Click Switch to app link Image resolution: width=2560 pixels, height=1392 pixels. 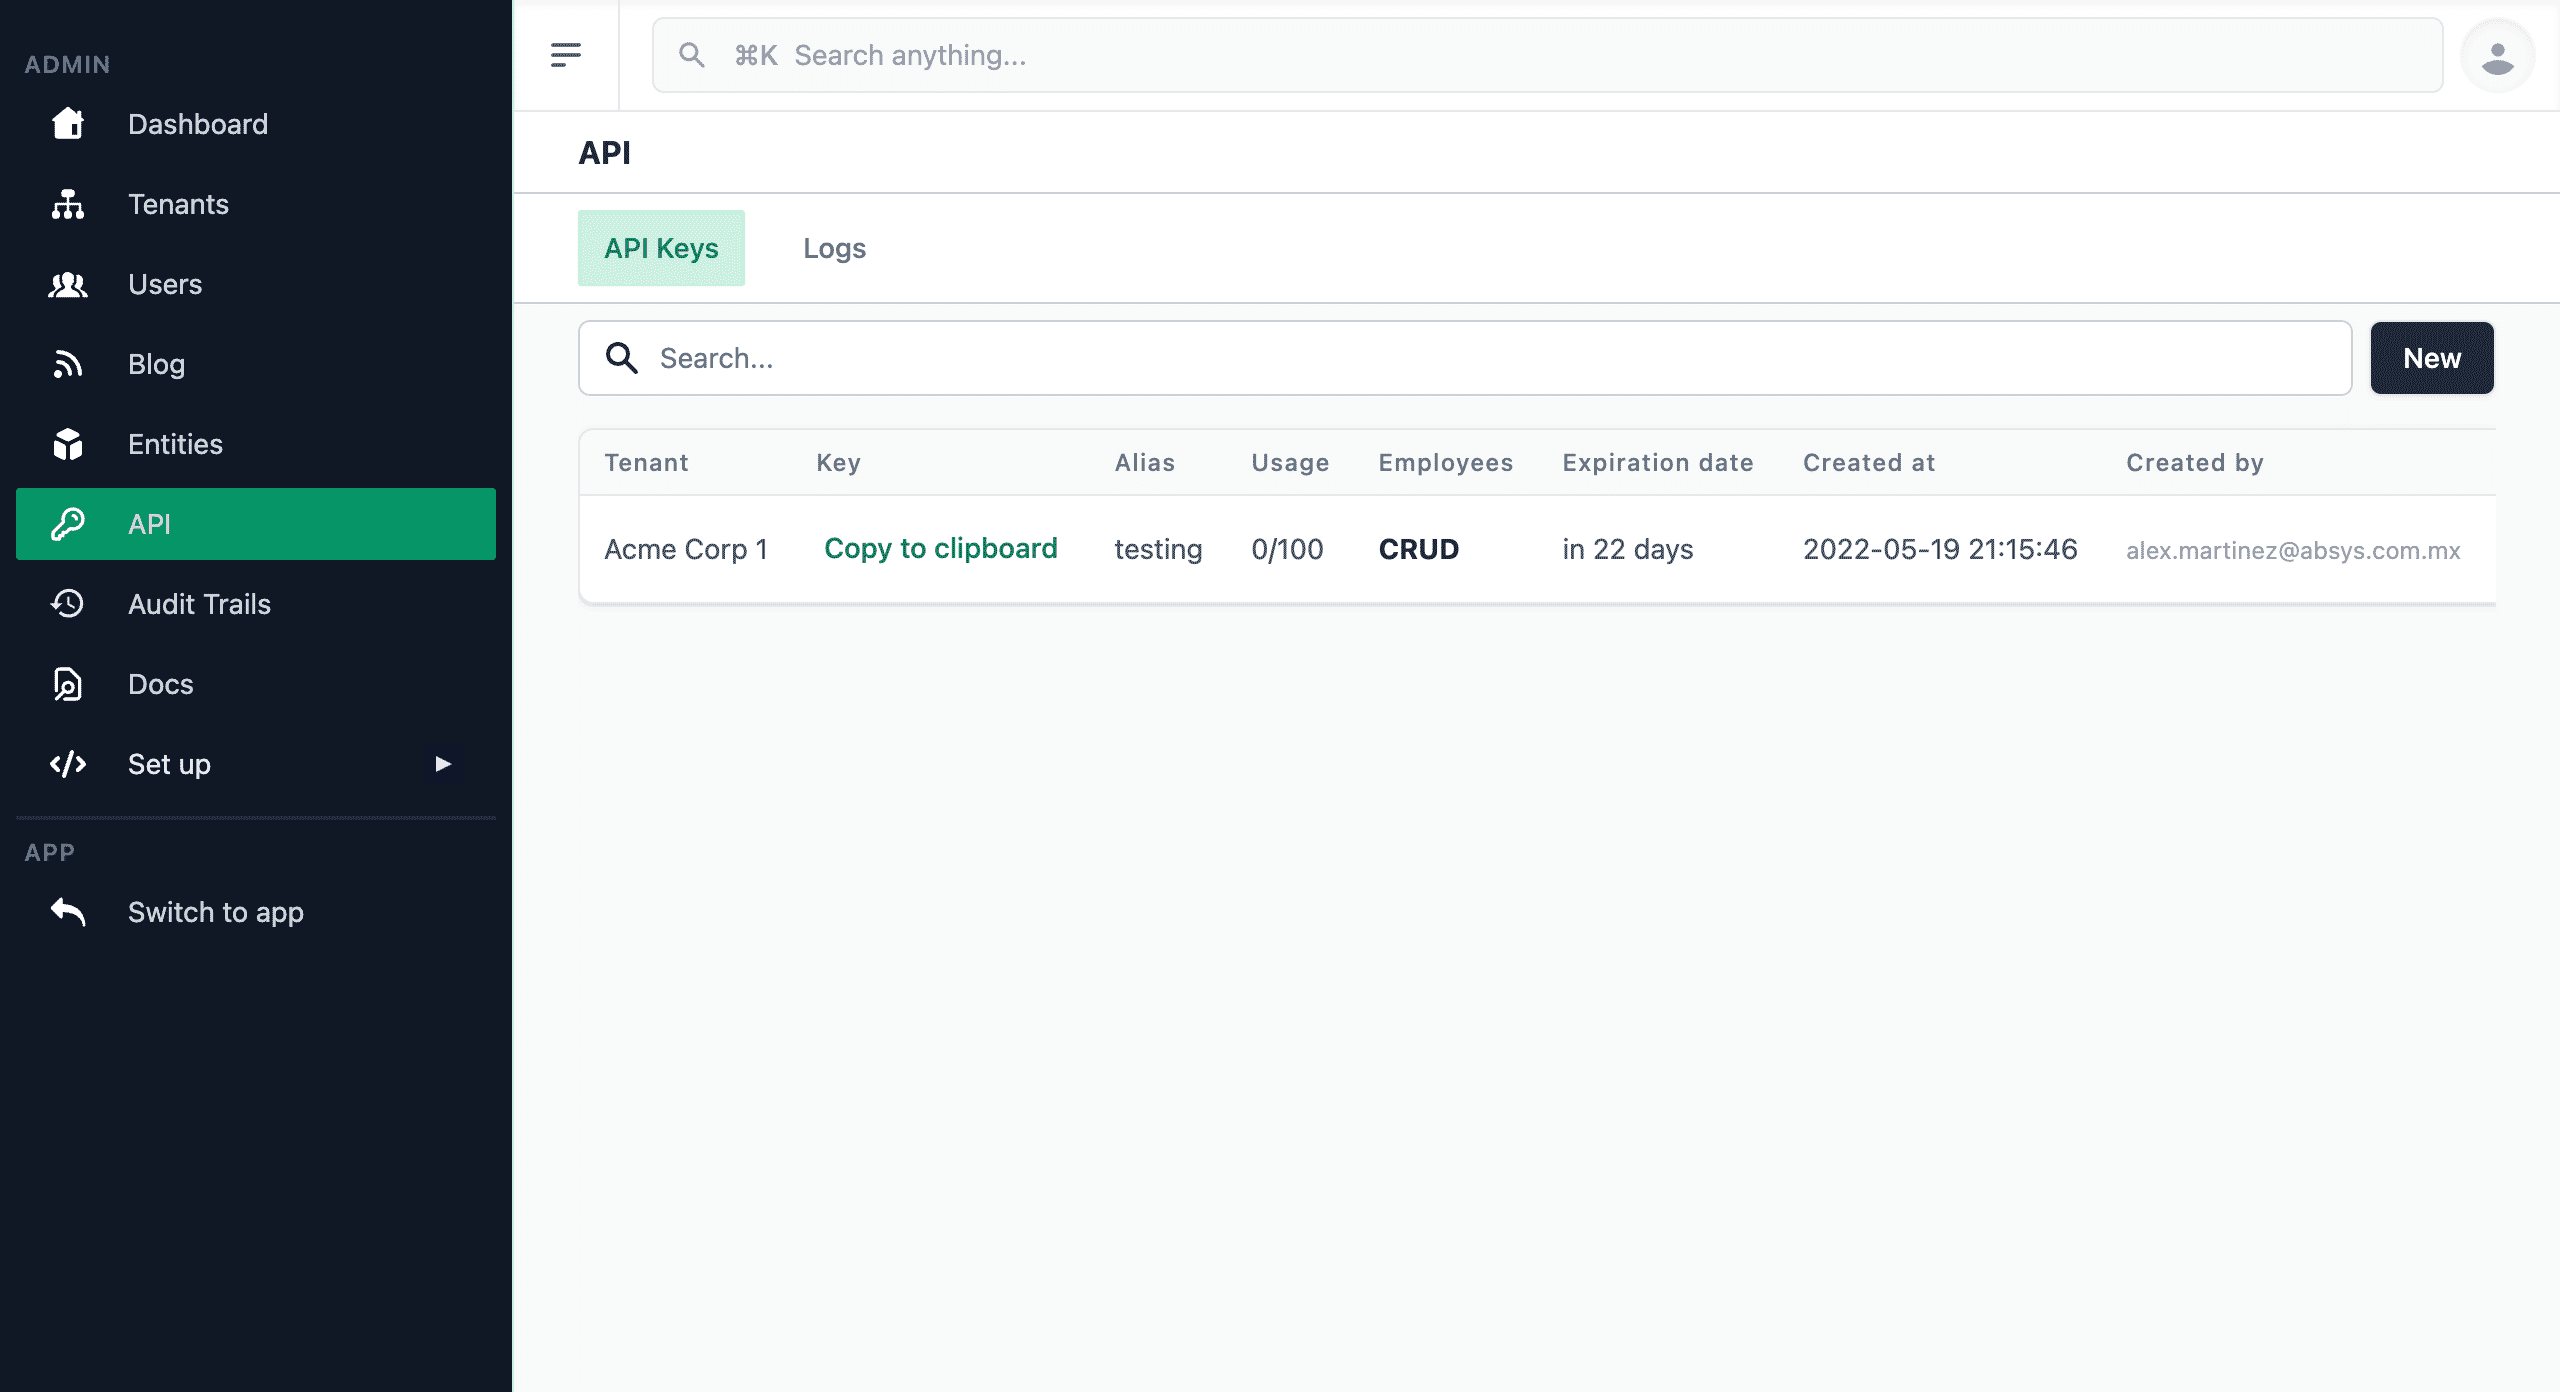256,912
